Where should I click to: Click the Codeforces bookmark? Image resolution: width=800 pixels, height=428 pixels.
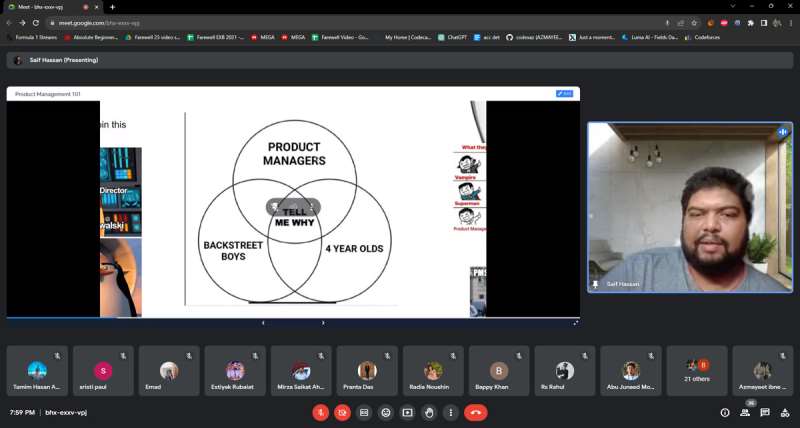point(702,37)
